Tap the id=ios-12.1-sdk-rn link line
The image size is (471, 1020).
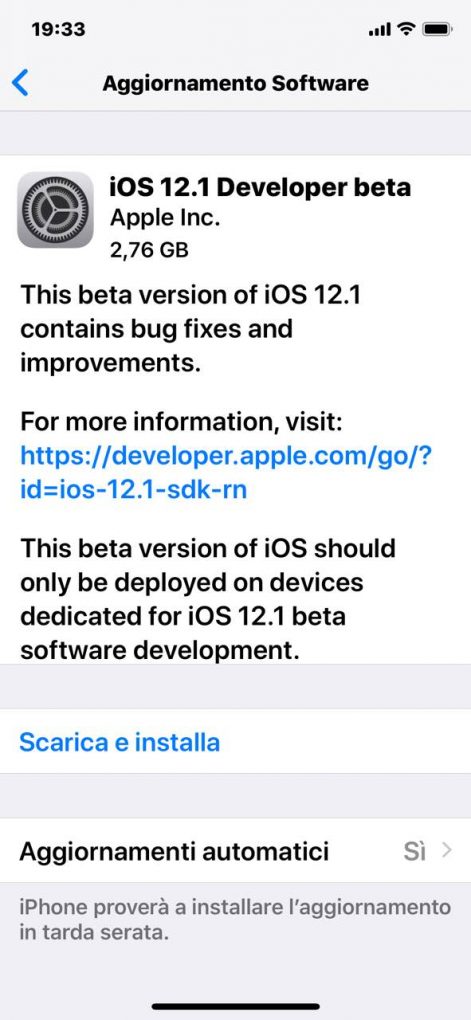(x=133, y=489)
